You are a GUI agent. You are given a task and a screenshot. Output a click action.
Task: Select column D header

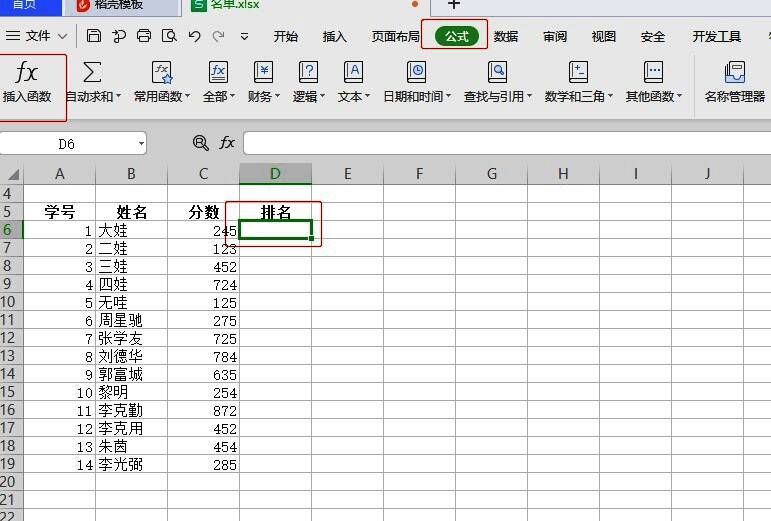coord(275,174)
